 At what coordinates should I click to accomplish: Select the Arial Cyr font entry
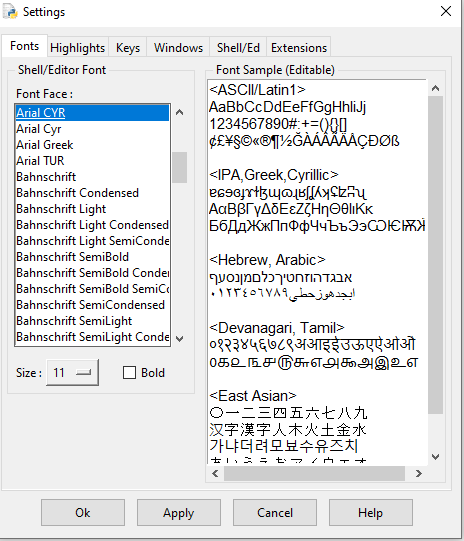(92, 129)
